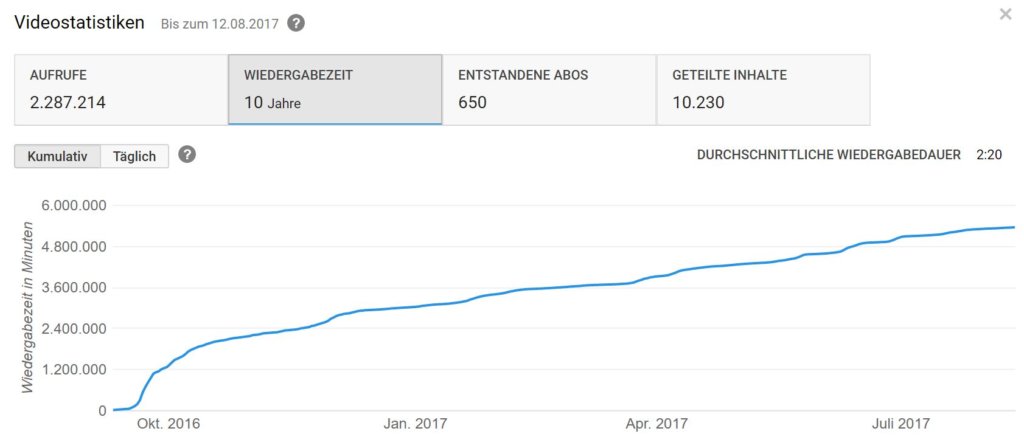Open the Entstandene Abos tab
Viewport: 1024px width, 448px height.
click(x=549, y=89)
